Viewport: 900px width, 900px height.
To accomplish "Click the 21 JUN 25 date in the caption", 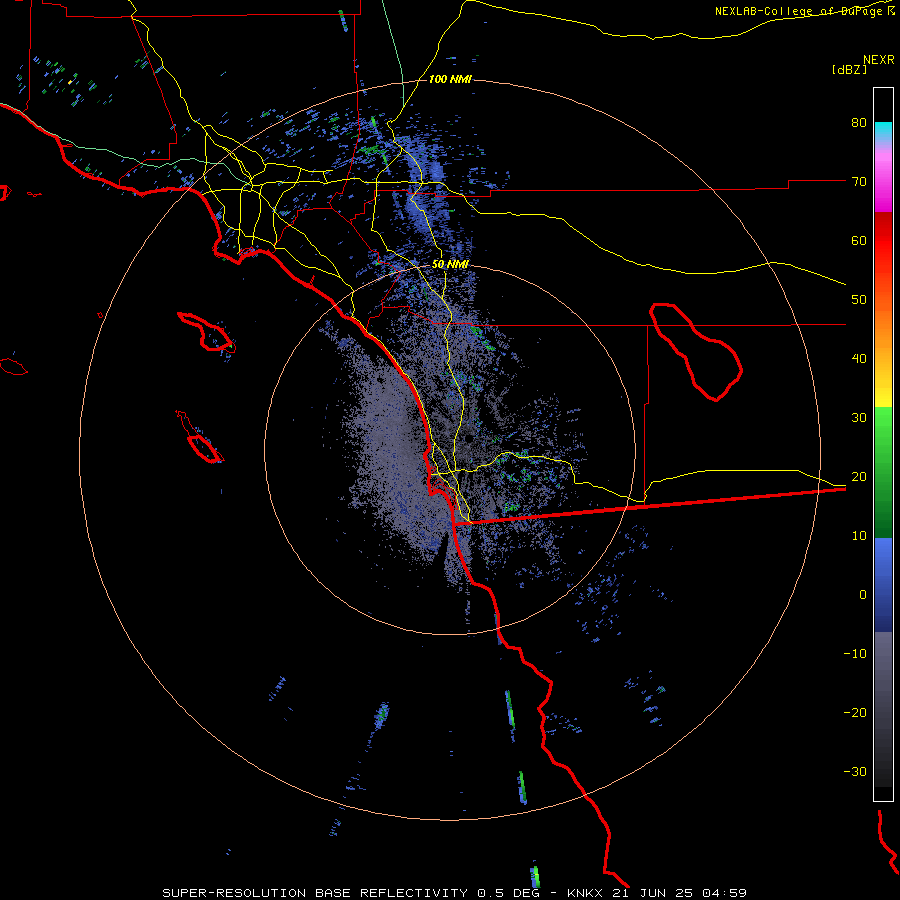I will click(x=651, y=893).
